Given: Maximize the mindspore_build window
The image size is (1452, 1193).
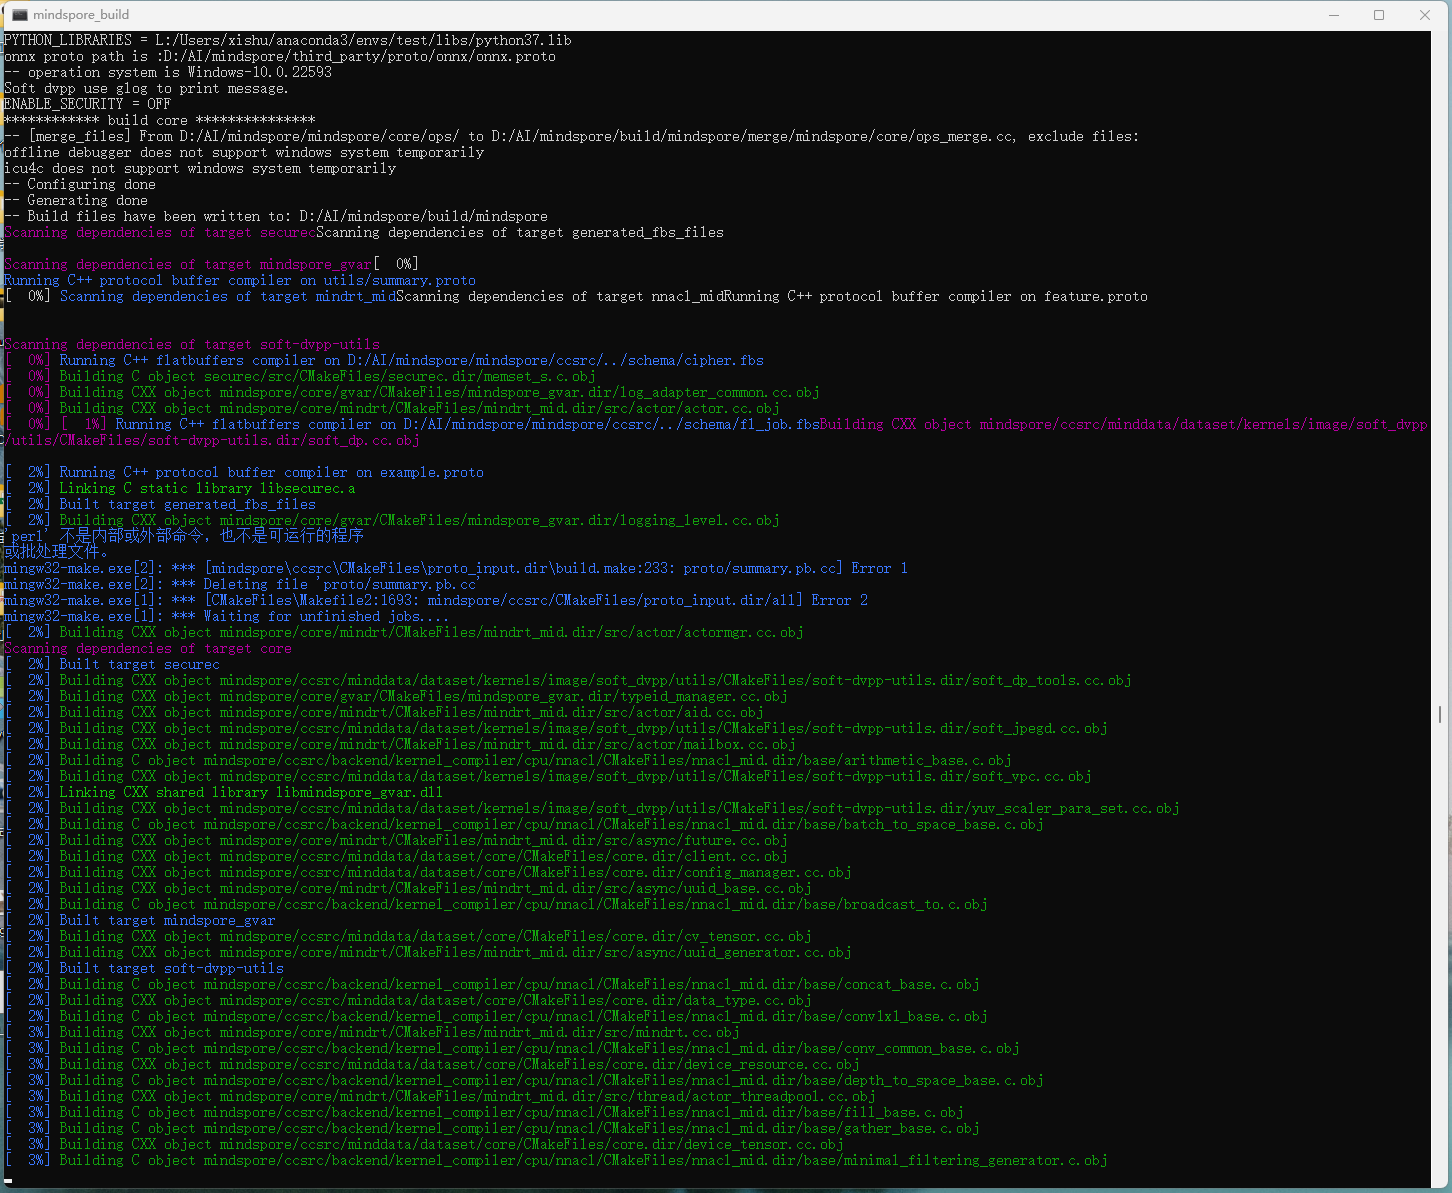Looking at the screenshot, I should 1379,15.
